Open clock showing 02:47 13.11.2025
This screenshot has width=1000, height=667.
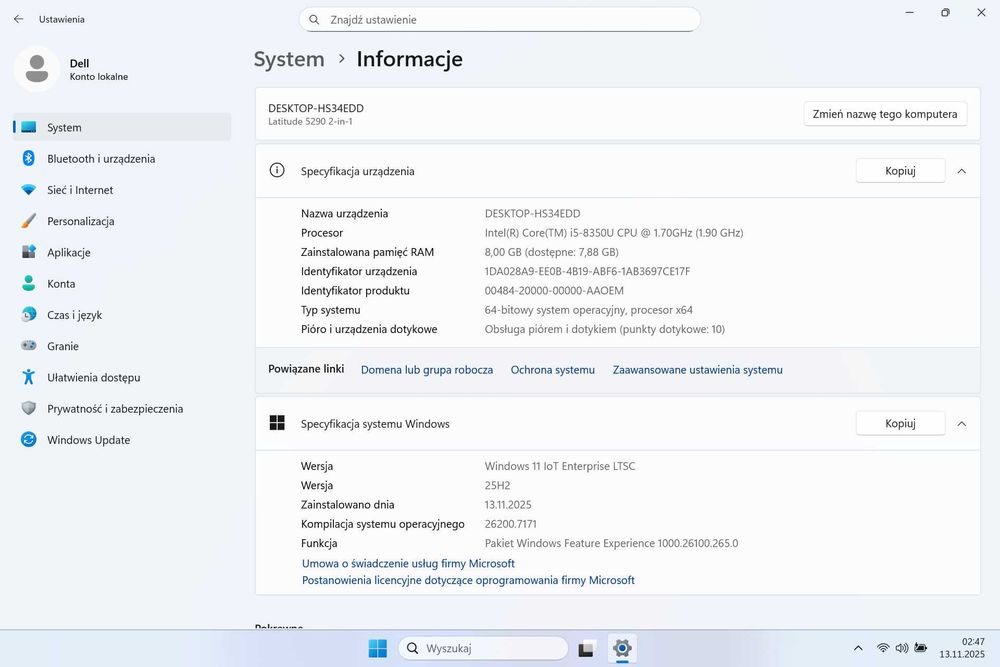(962, 648)
